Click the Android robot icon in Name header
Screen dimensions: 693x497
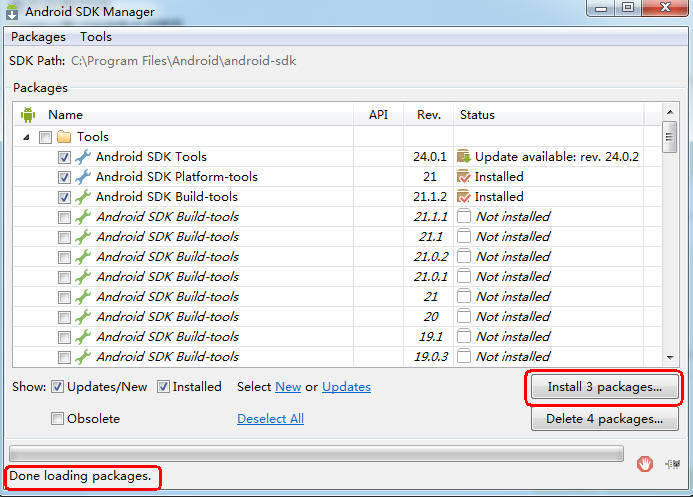pyautogui.click(x=28, y=115)
